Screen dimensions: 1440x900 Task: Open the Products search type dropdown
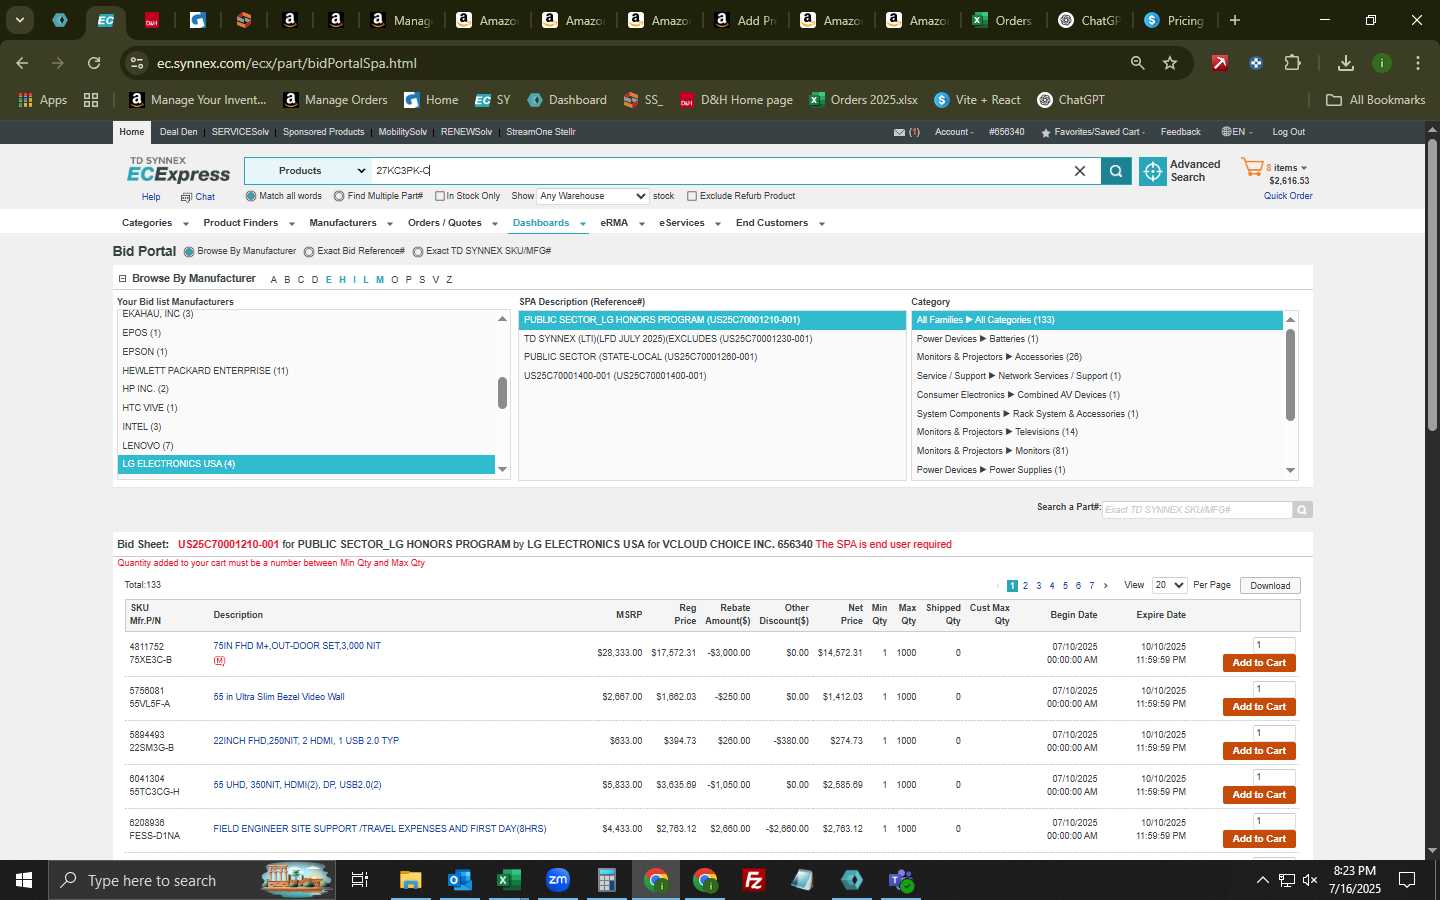point(308,171)
